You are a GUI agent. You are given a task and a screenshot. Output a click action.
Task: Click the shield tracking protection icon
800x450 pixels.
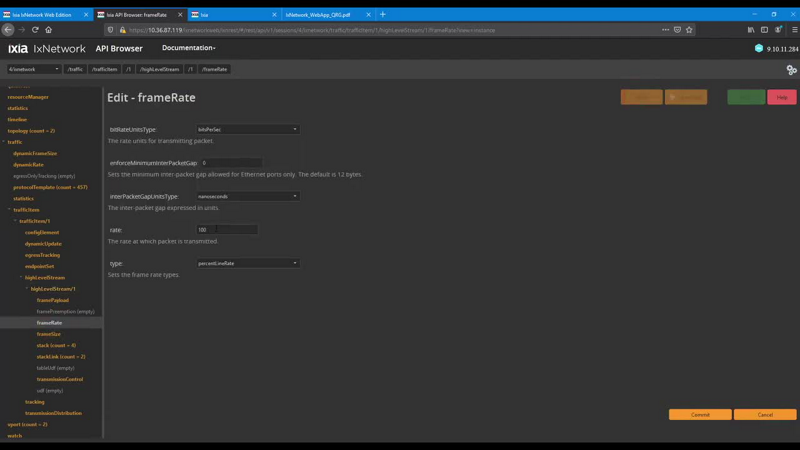point(110,30)
